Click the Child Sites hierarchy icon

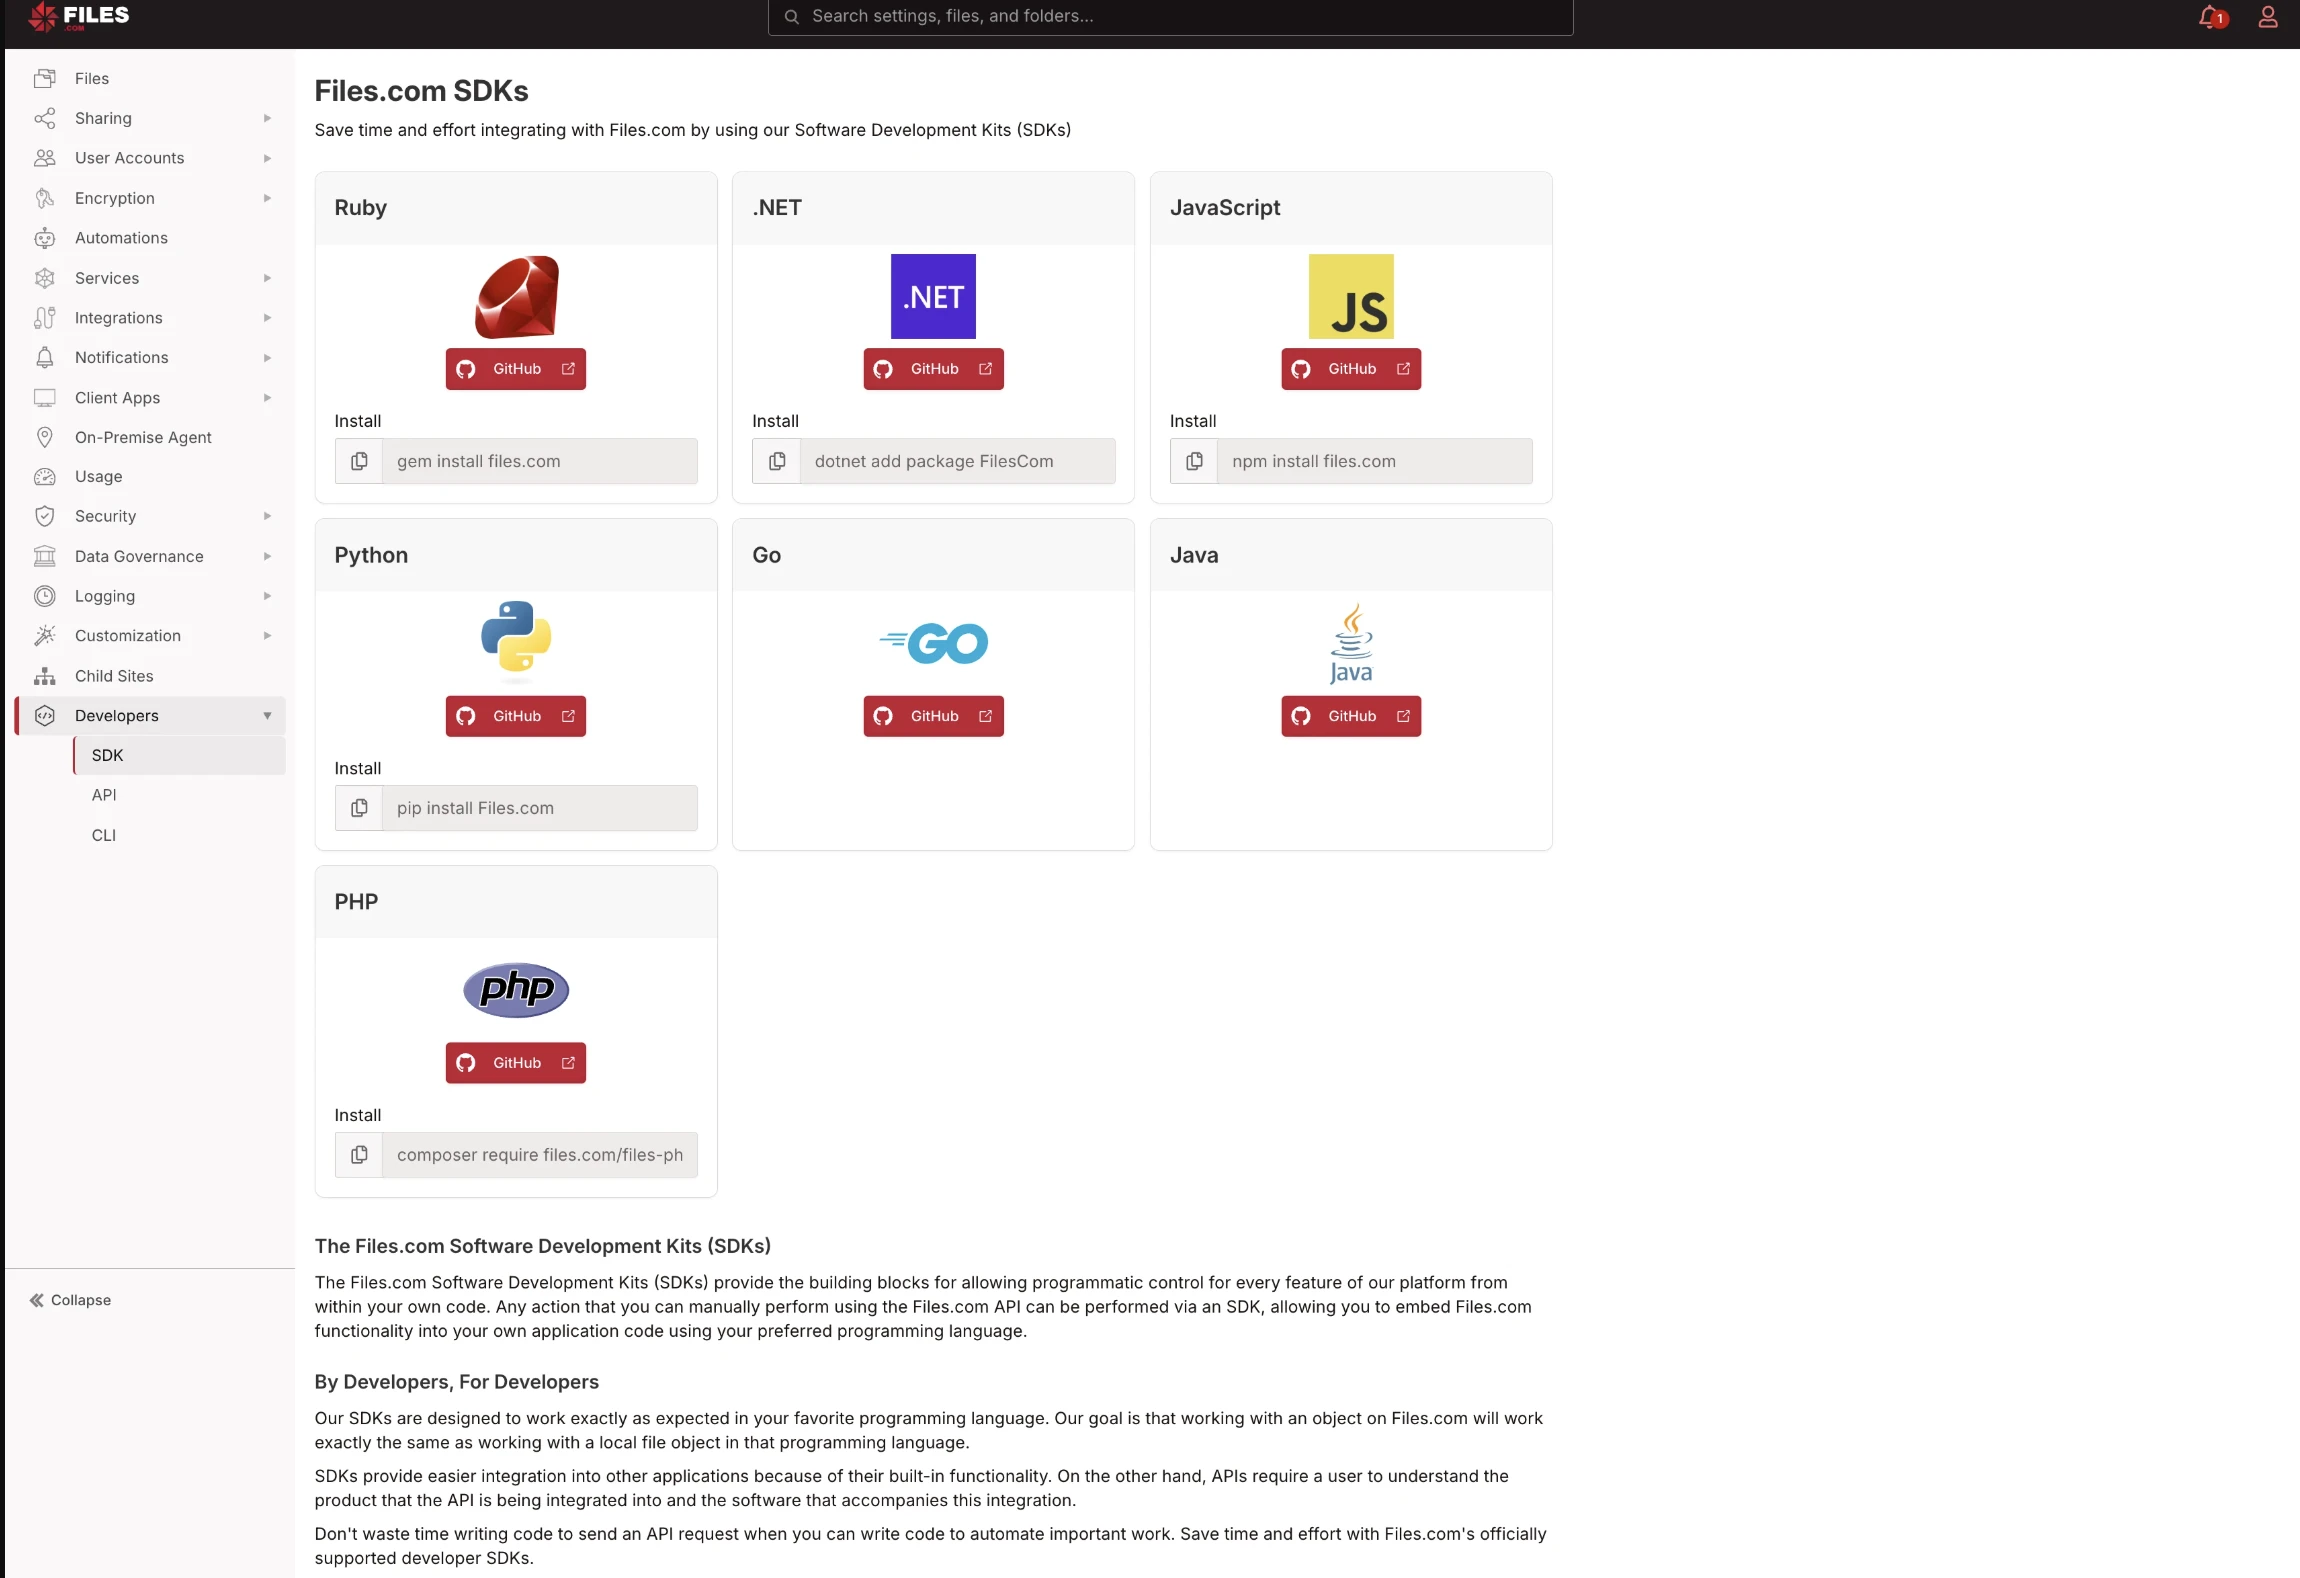[45, 676]
